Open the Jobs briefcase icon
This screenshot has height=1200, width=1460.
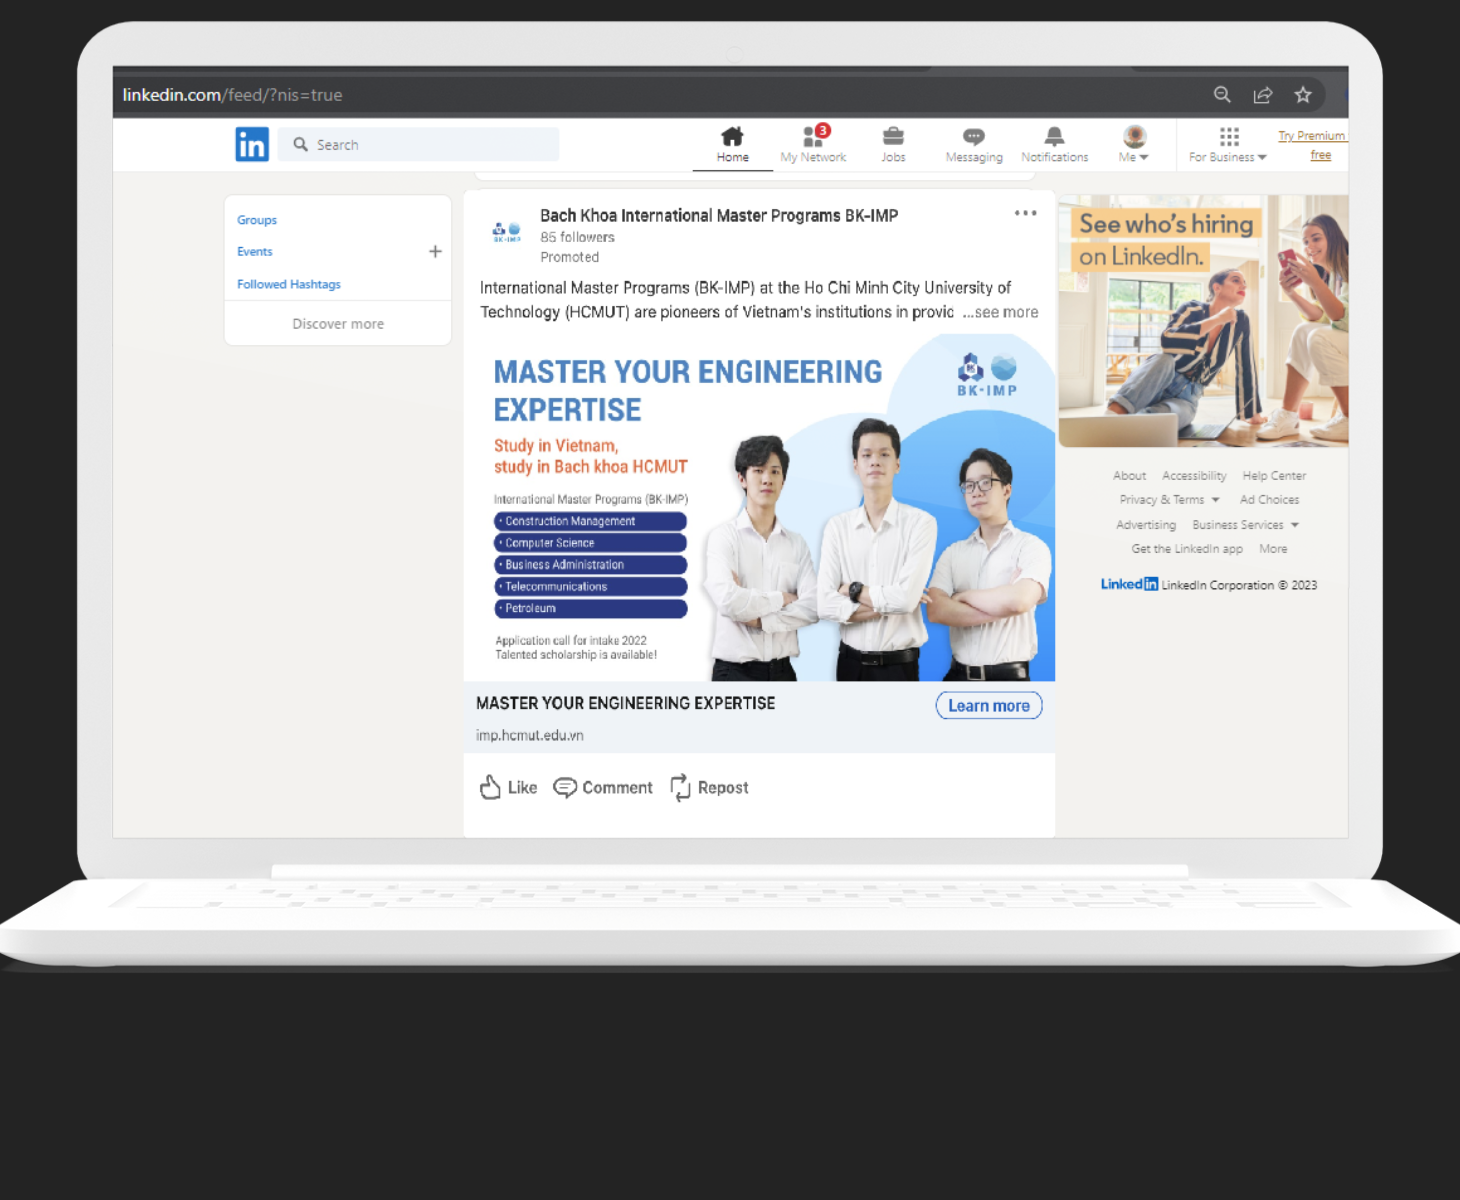pos(893,144)
